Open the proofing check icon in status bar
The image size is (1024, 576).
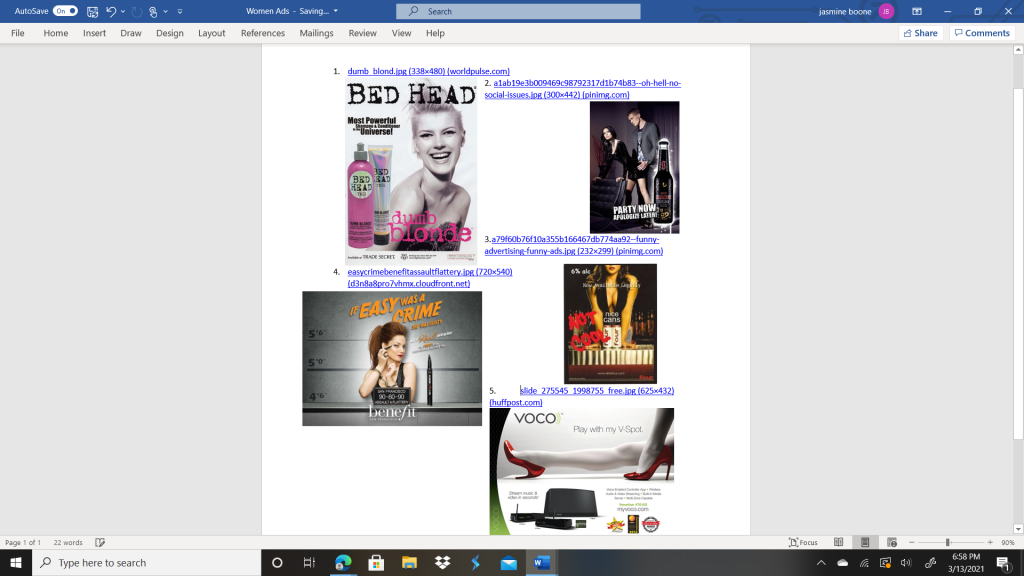click(100, 542)
